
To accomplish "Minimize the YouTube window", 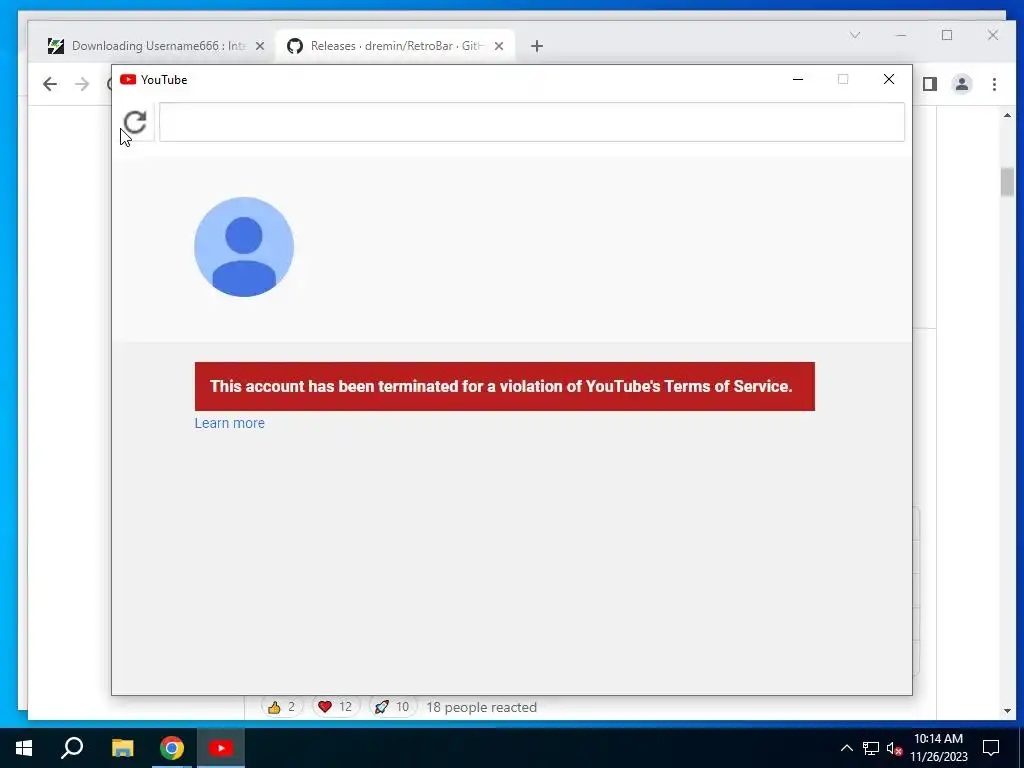I will click(x=797, y=80).
